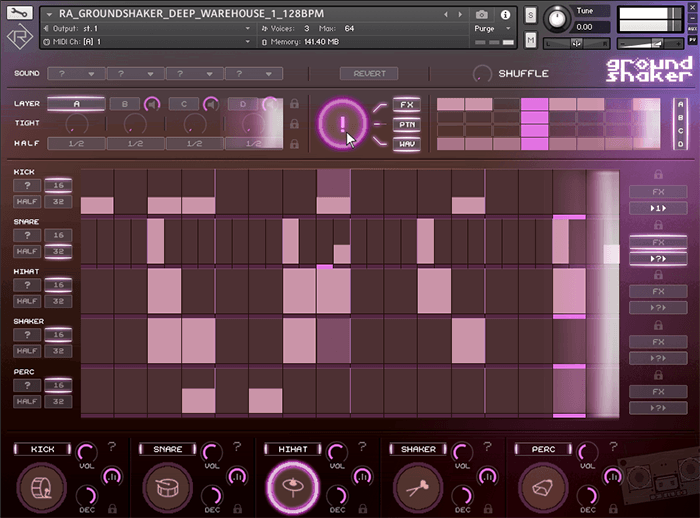
Task: Open the Purge dropdown menu
Action: click(492, 29)
